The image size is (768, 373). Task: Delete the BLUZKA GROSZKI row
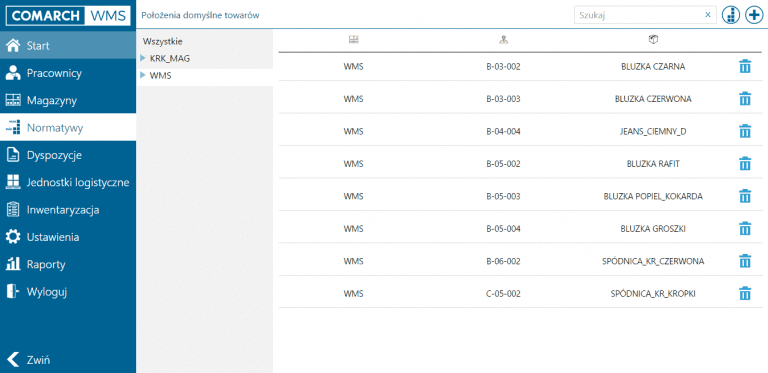pyautogui.click(x=744, y=229)
